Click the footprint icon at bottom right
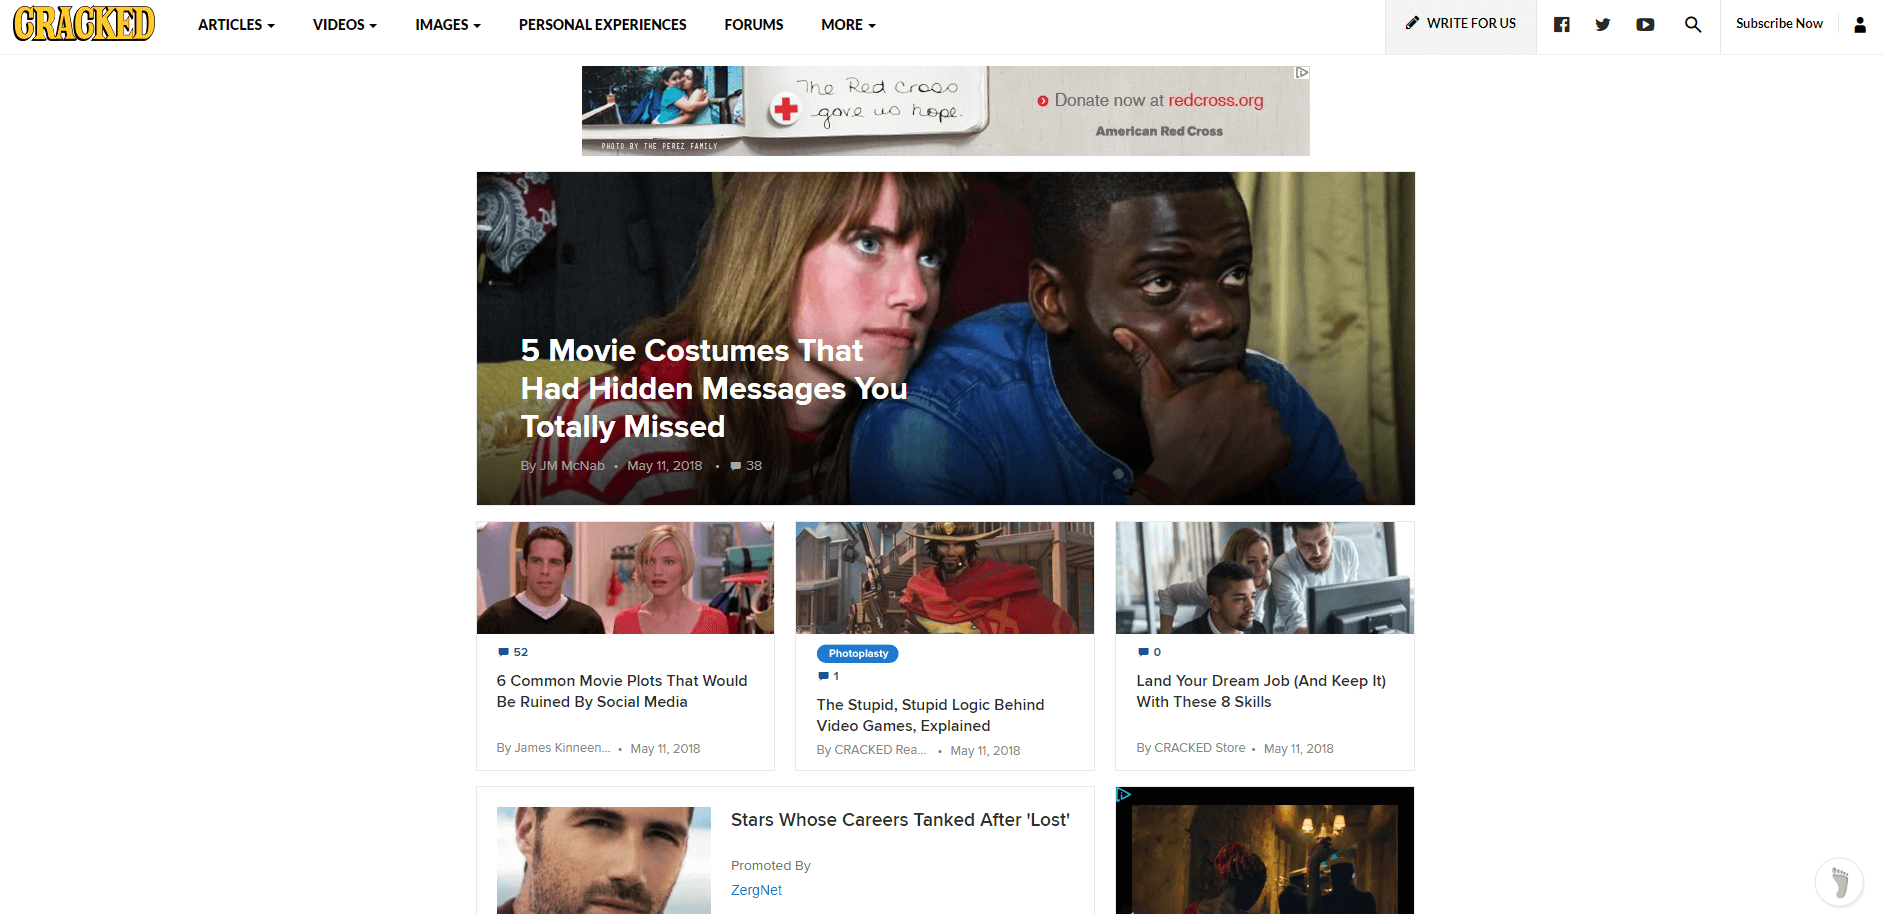Viewport: 1884px width, 914px height. pyautogui.click(x=1839, y=882)
